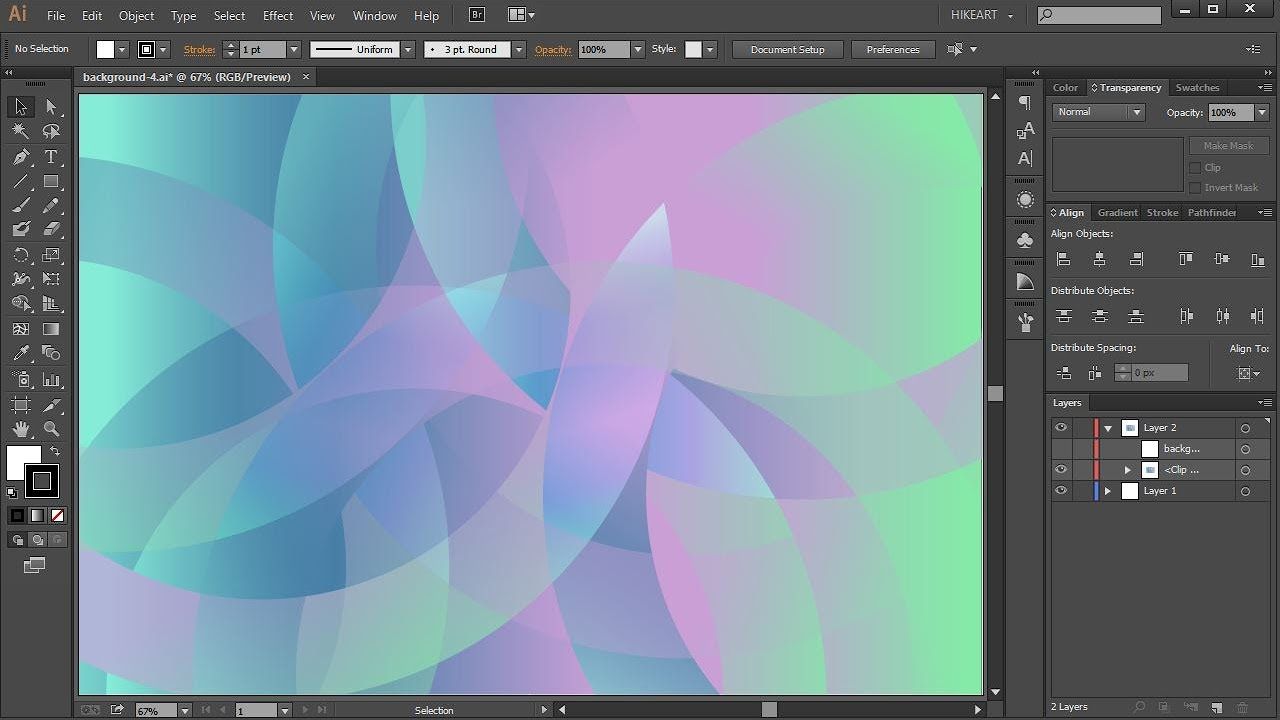
Task: Select the Type tool
Action: tap(51, 157)
